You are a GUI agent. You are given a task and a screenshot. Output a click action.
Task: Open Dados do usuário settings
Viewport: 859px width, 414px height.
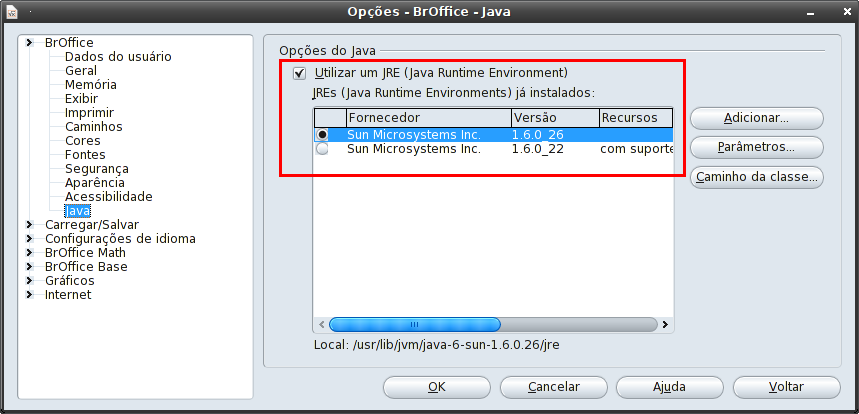pos(118,57)
